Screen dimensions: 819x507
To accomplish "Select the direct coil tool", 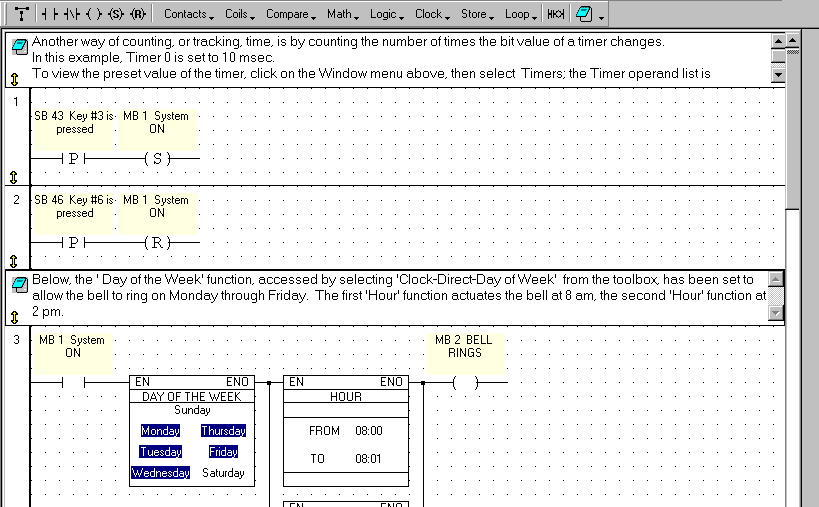I will (93, 14).
